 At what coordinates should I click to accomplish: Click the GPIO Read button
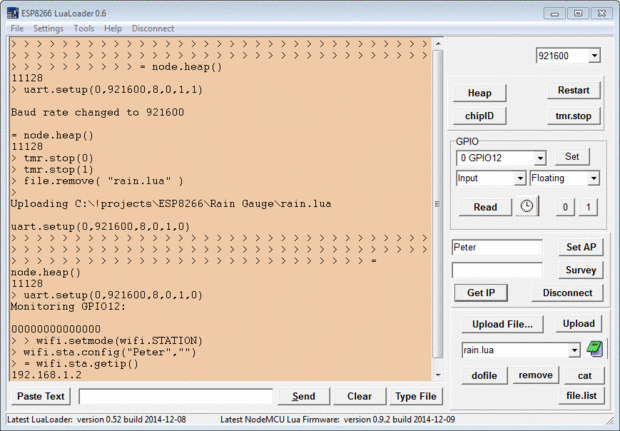coord(485,207)
